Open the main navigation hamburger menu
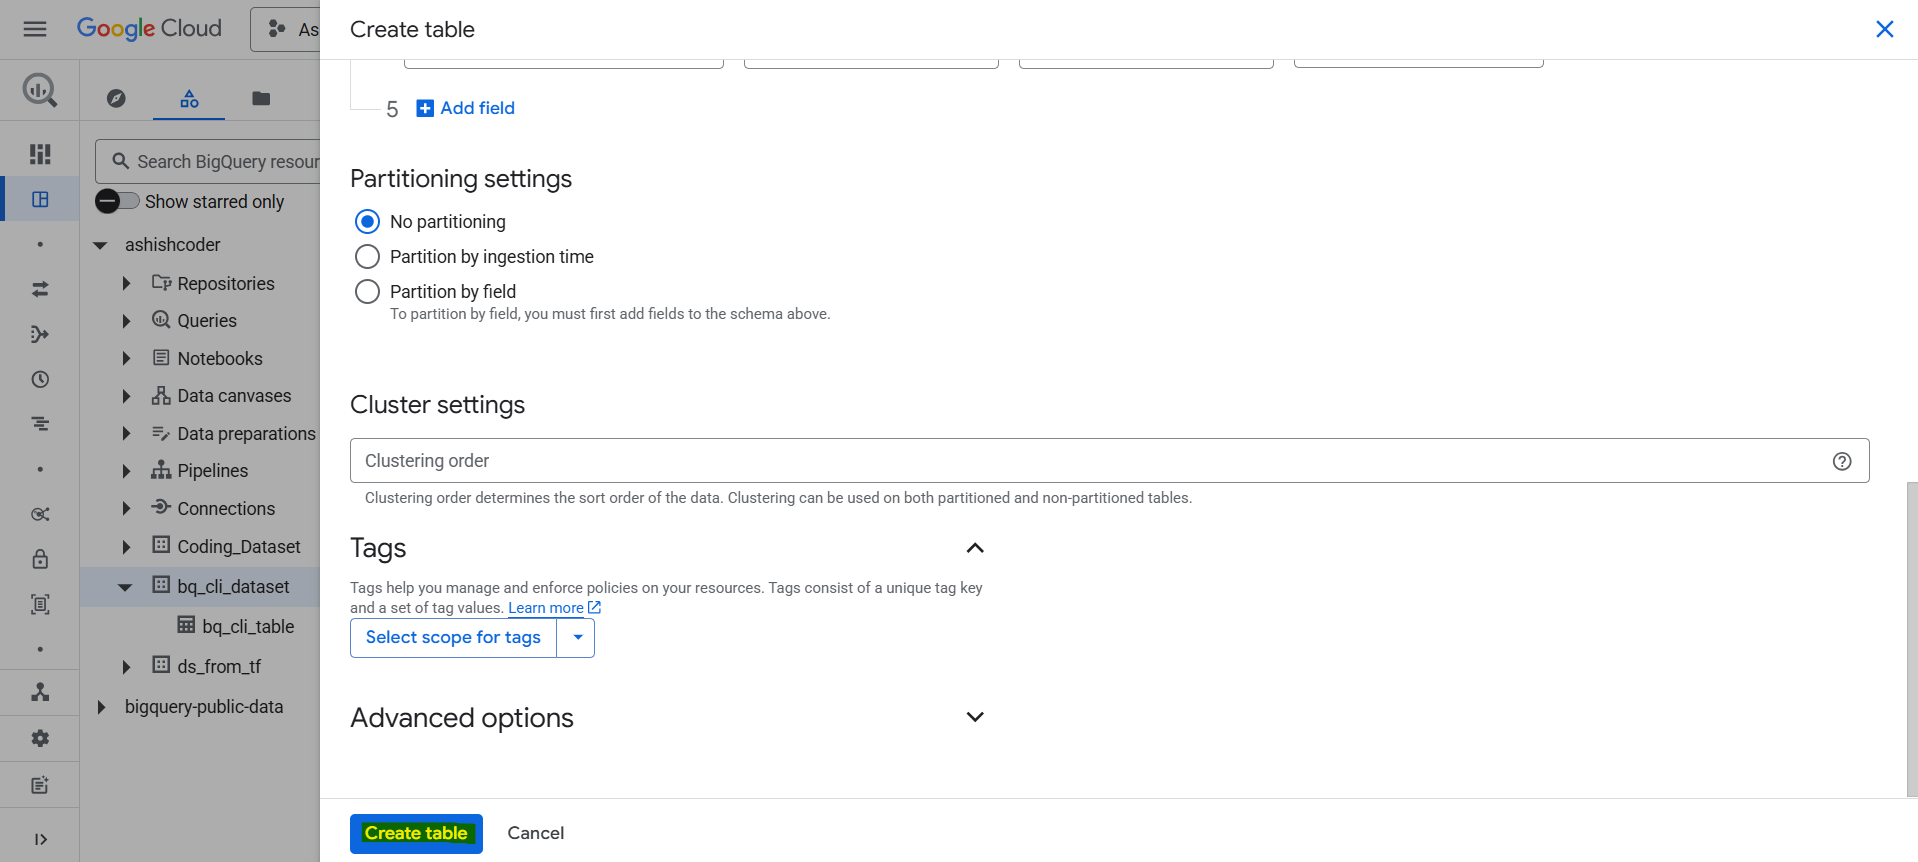Screen dimensions: 1918x862 (x=35, y=29)
